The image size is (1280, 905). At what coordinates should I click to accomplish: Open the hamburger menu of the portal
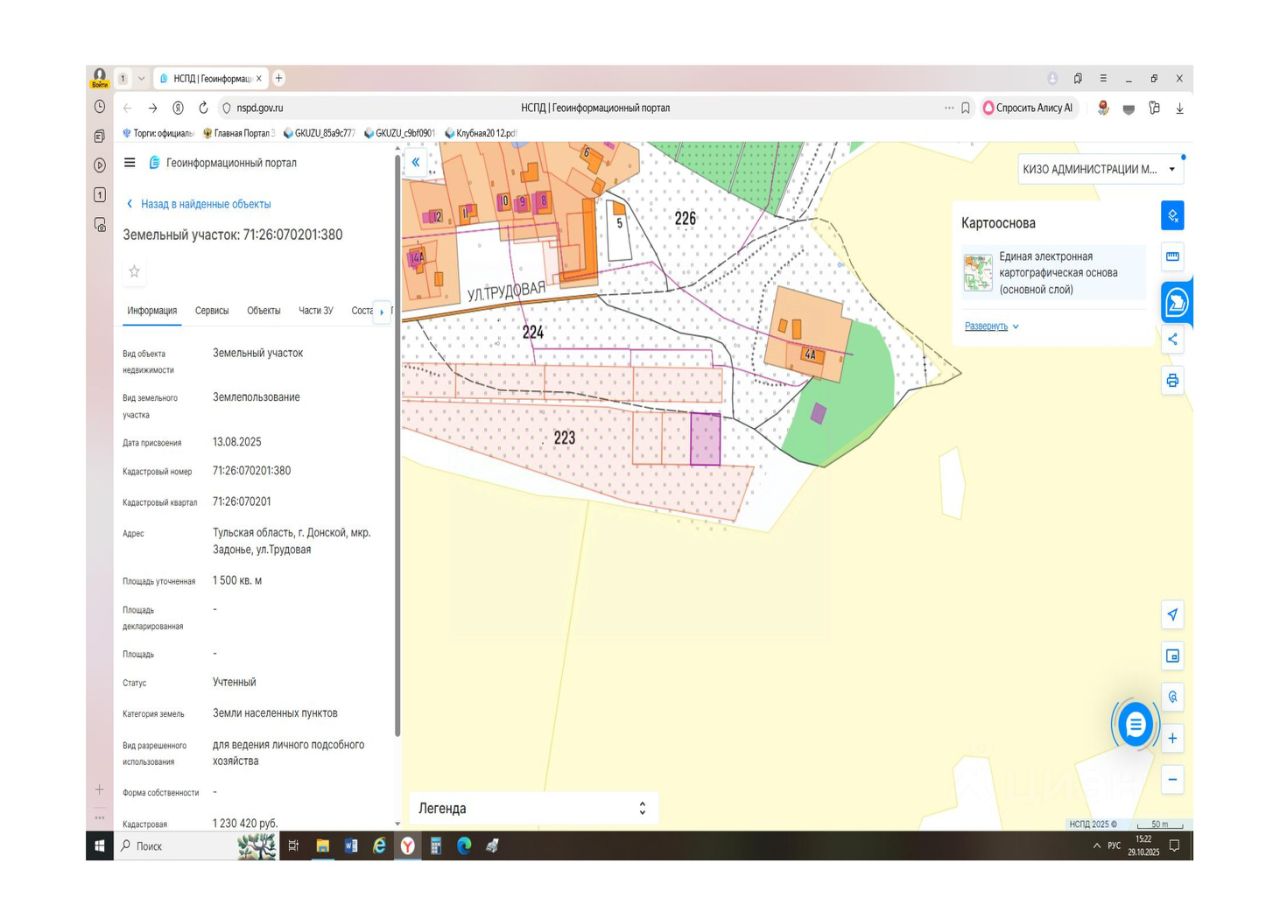pyautogui.click(x=129, y=163)
